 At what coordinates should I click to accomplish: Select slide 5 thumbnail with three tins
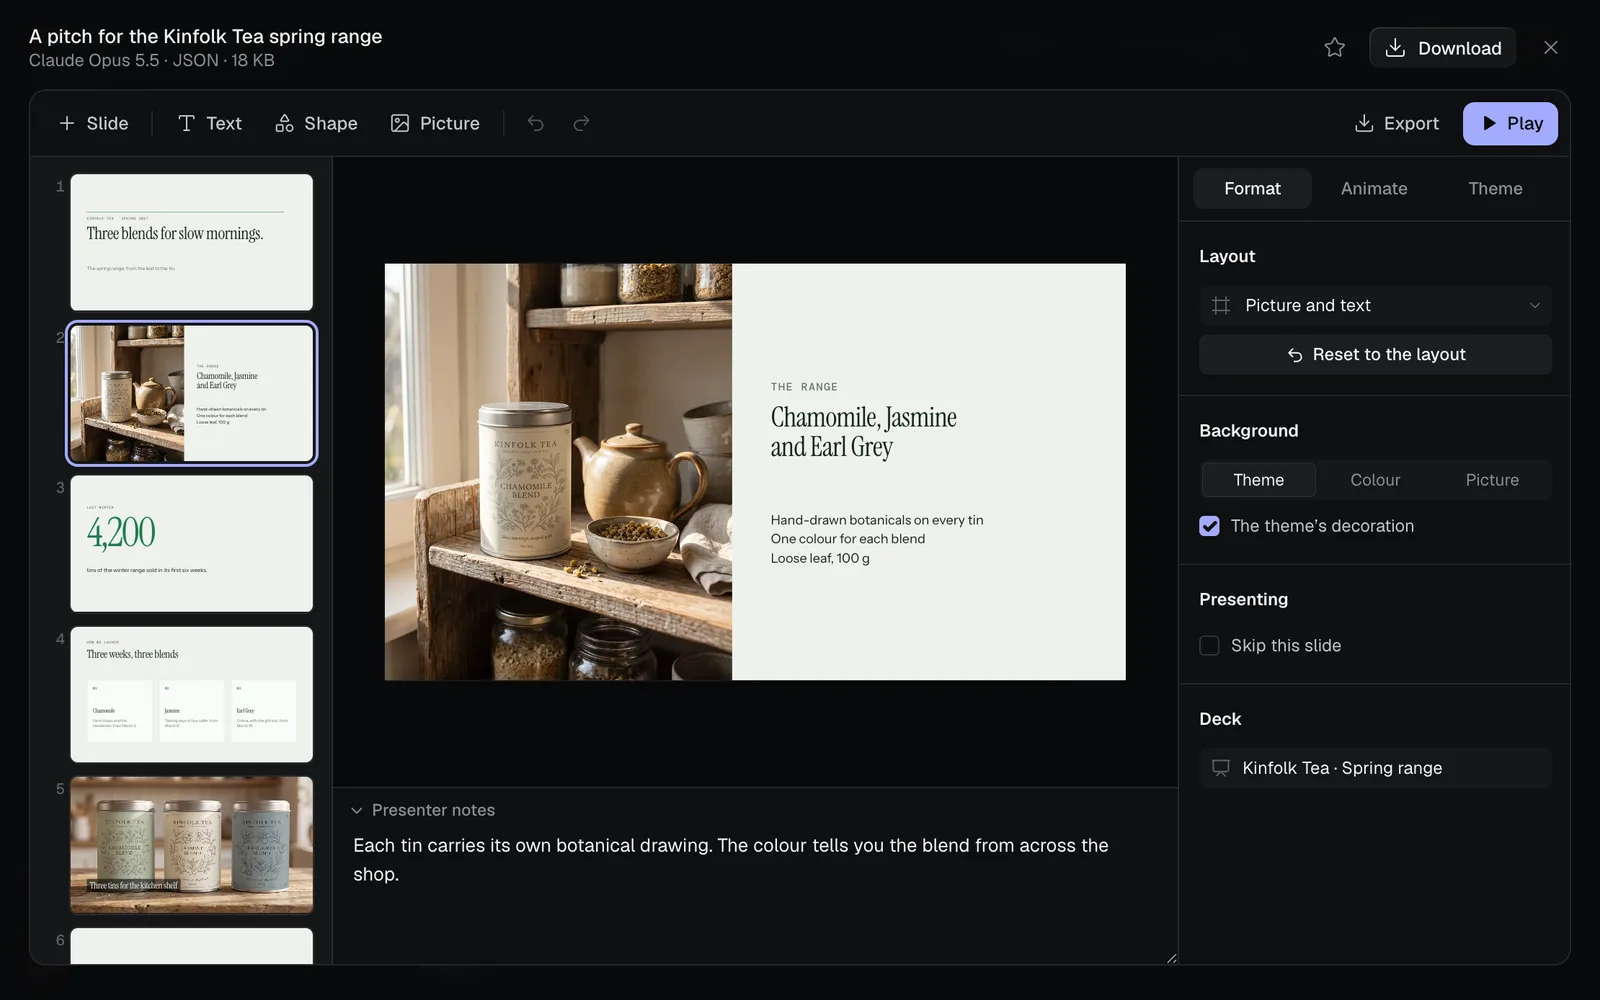click(x=191, y=845)
